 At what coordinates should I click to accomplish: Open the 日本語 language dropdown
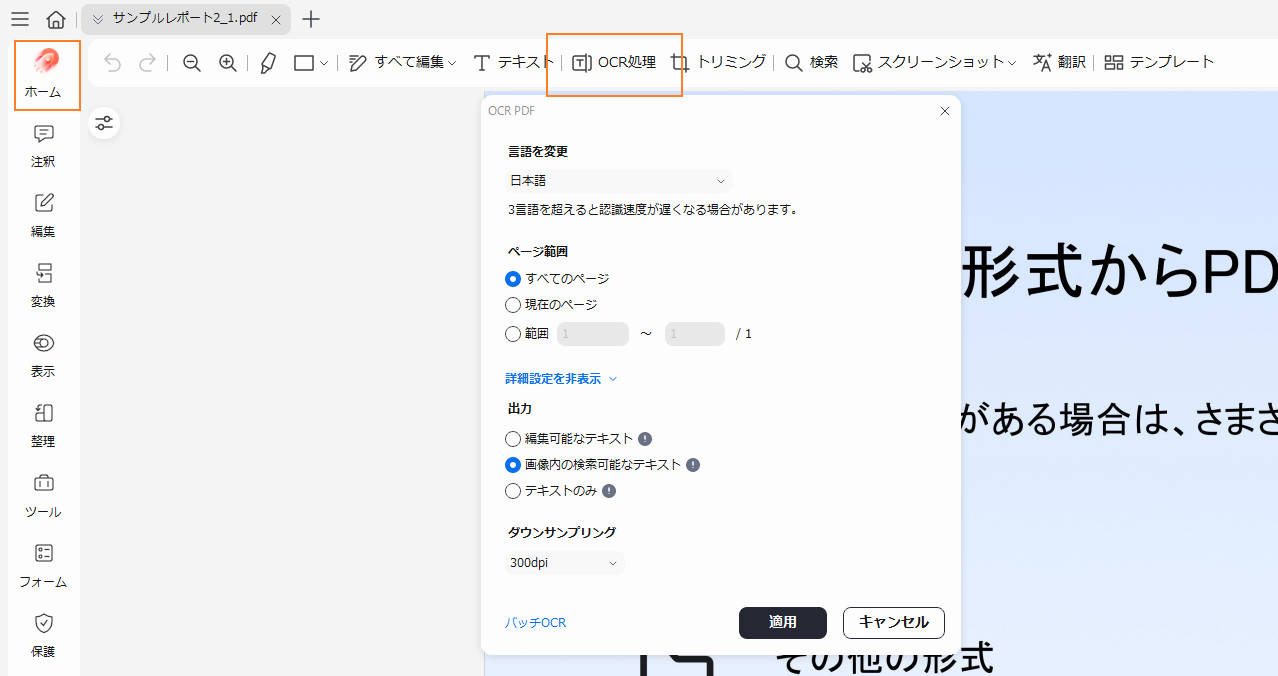click(x=618, y=181)
